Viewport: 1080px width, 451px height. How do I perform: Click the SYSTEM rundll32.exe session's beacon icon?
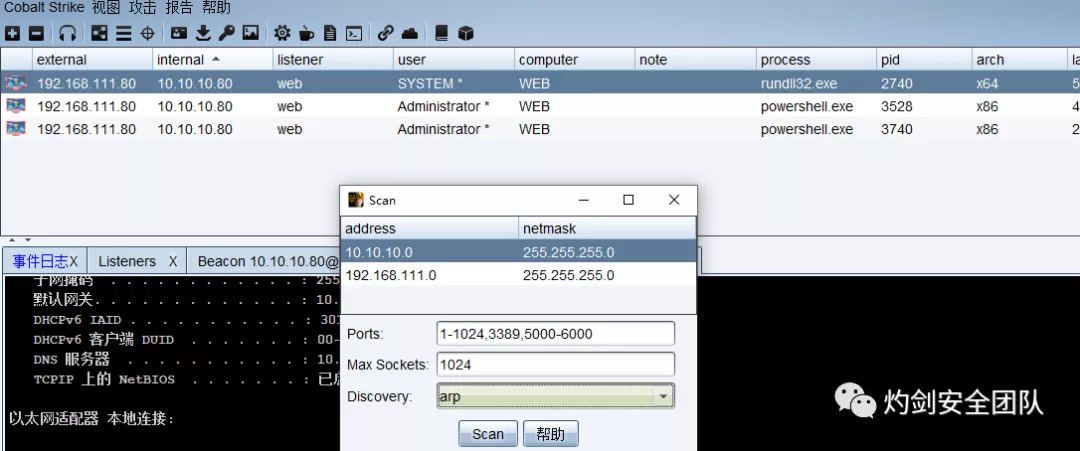tap(15, 83)
